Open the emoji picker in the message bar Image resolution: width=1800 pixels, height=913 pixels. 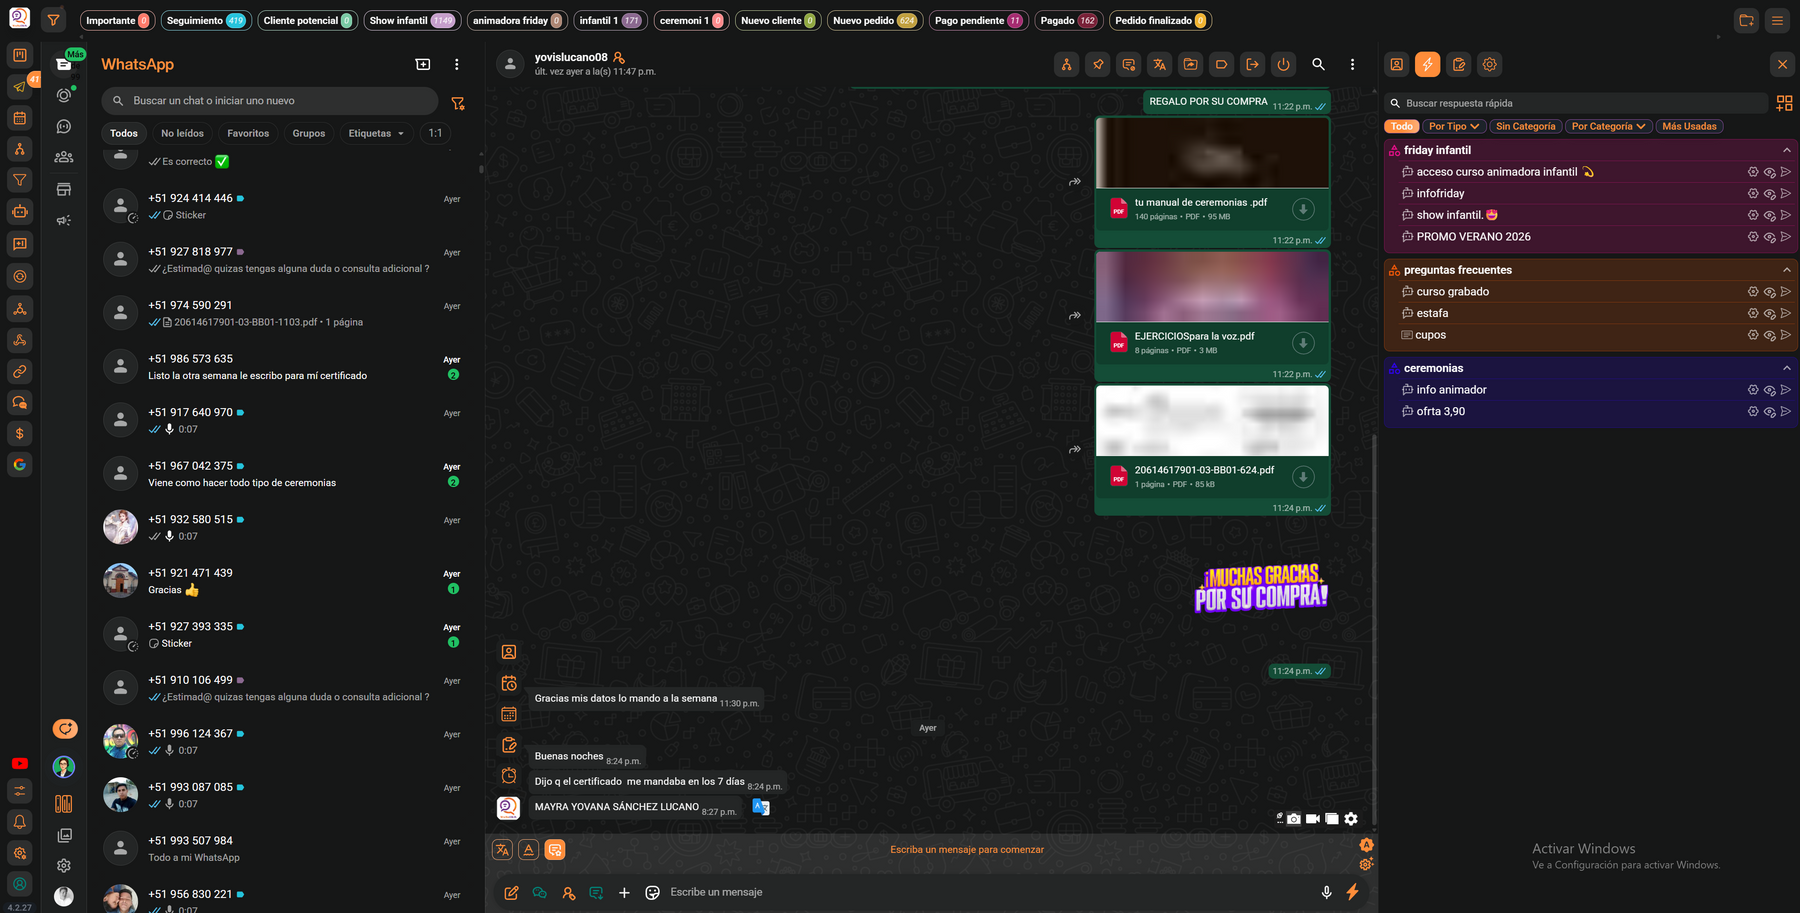pos(652,892)
